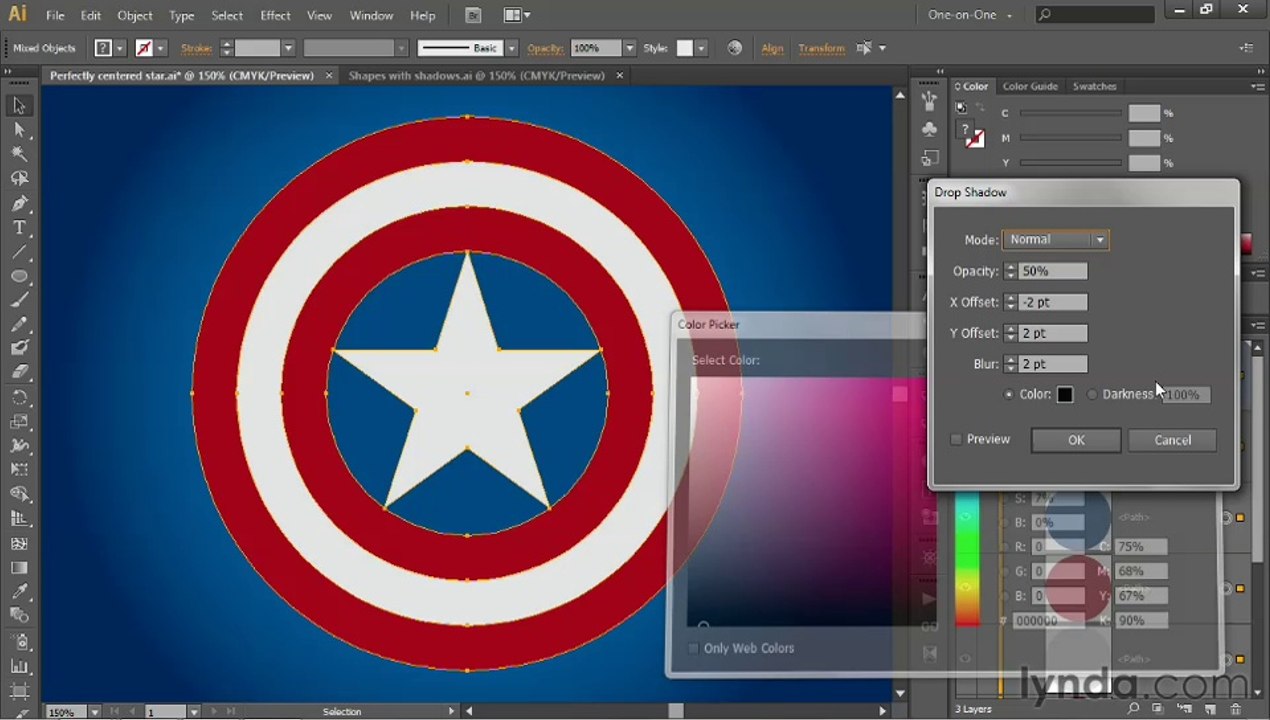The height and width of the screenshot is (720, 1270).
Task: Select the Eraser tool
Action: (x=19, y=373)
